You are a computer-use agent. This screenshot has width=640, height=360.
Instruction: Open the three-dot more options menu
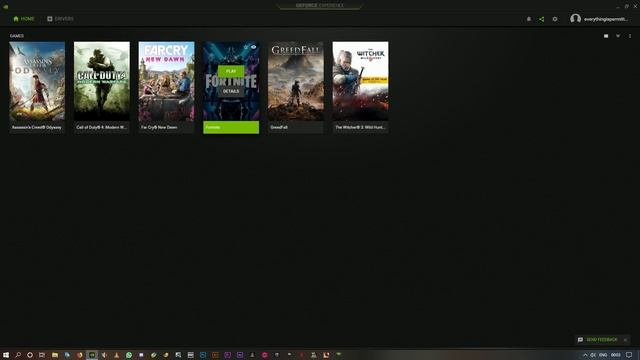[x=630, y=36]
